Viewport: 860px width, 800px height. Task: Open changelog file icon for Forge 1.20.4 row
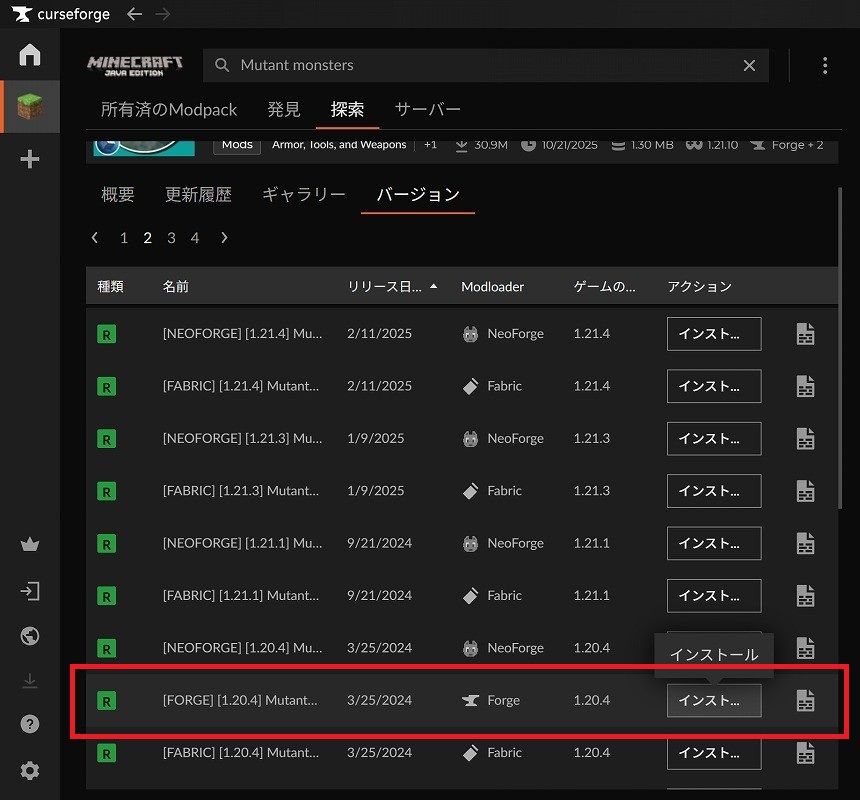click(x=805, y=701)
